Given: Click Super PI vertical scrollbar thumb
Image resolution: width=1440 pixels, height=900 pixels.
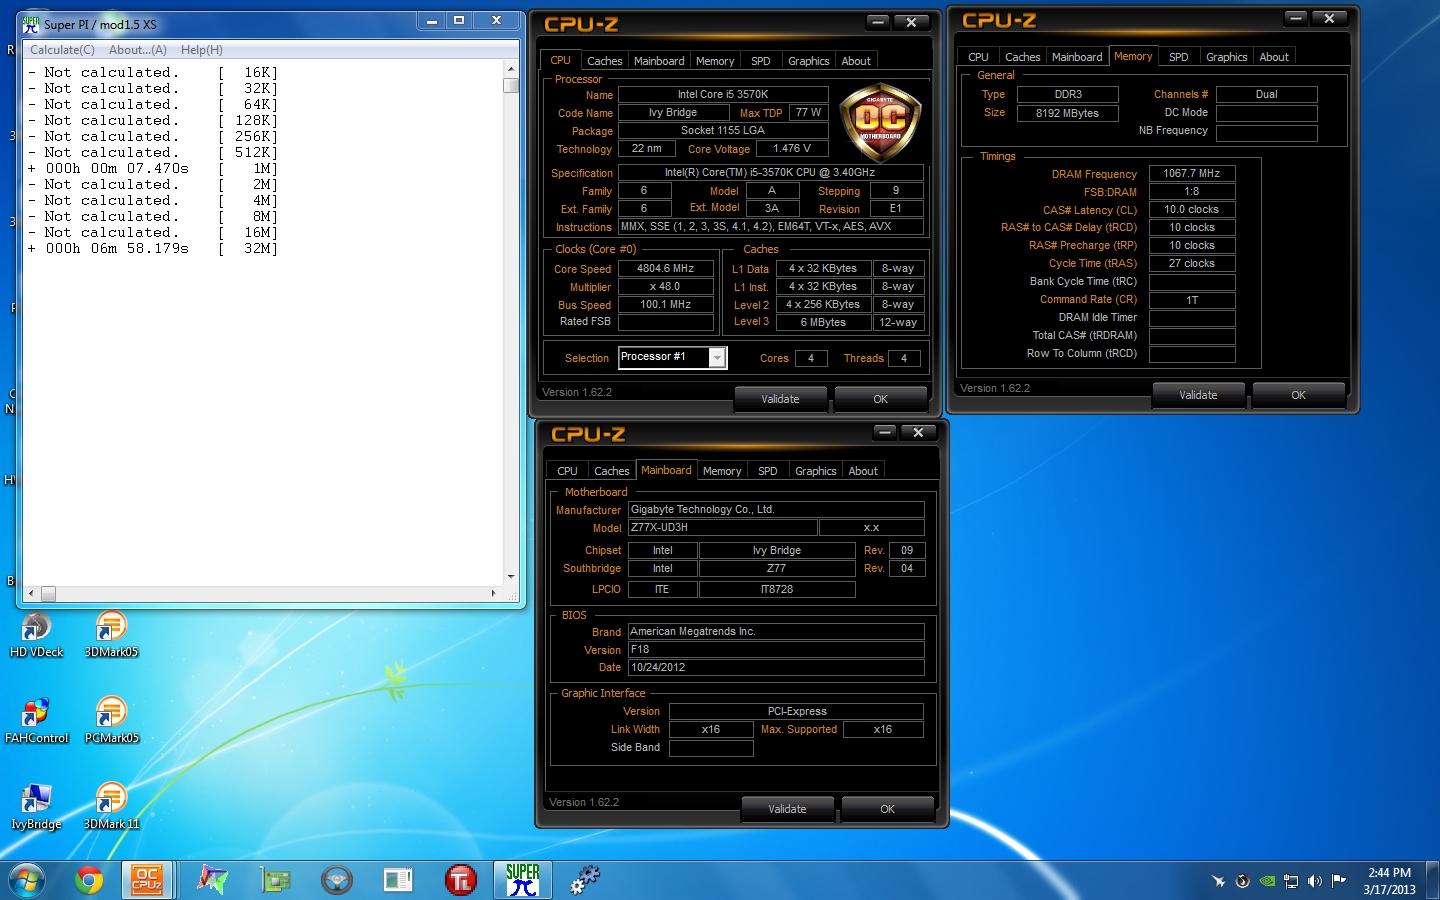Looking at the screenshot, I should click(x=511, y=85).
